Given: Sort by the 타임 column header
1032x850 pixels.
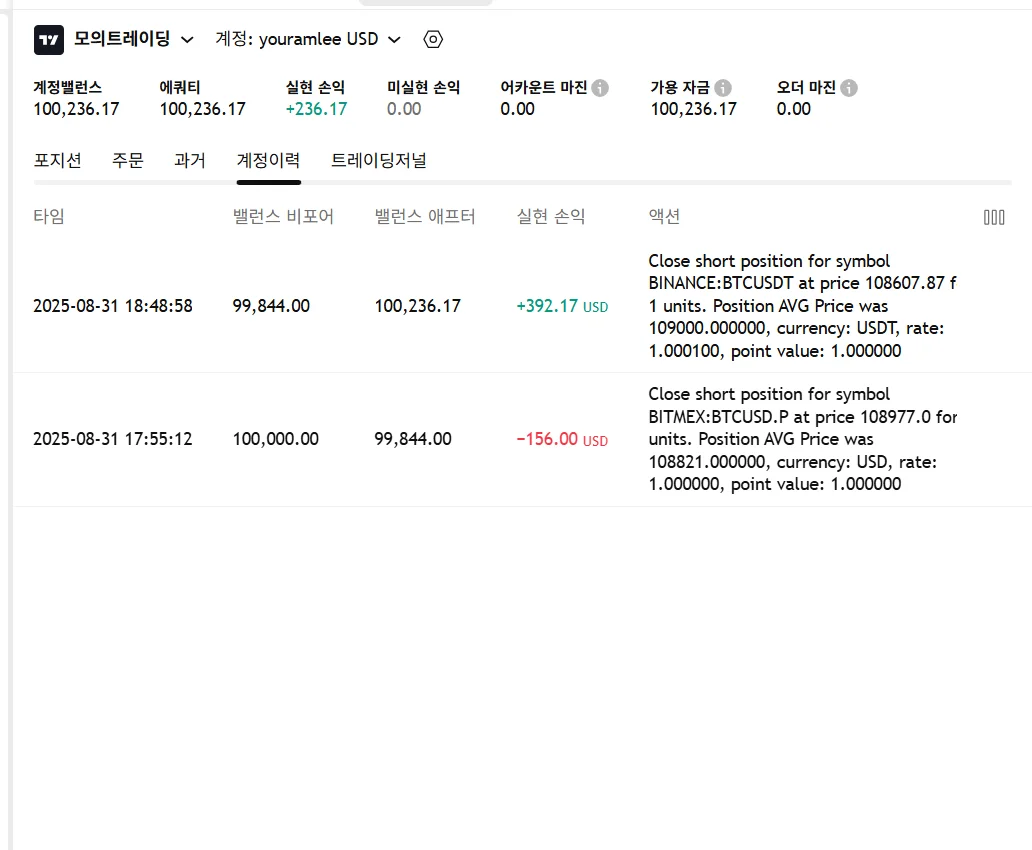Looking at the screenshot, I should (x=49, y=216).
